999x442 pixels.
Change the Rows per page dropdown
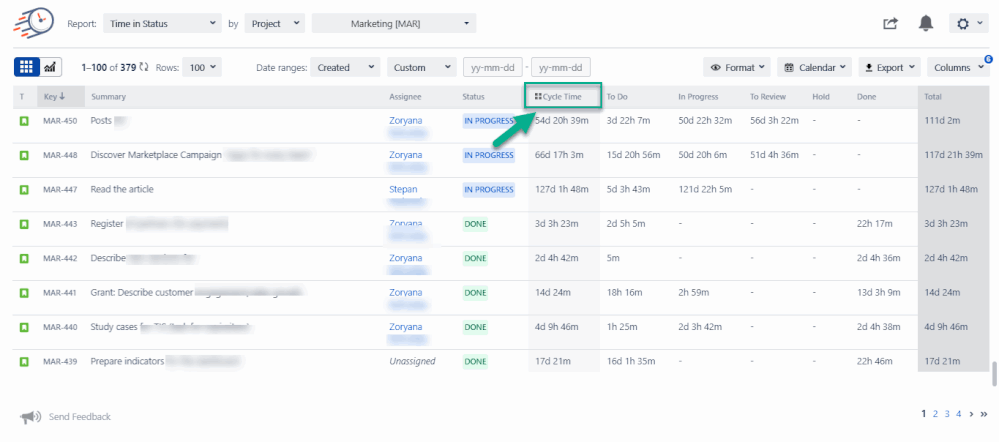pyautogui.click(x=202, y=67)
